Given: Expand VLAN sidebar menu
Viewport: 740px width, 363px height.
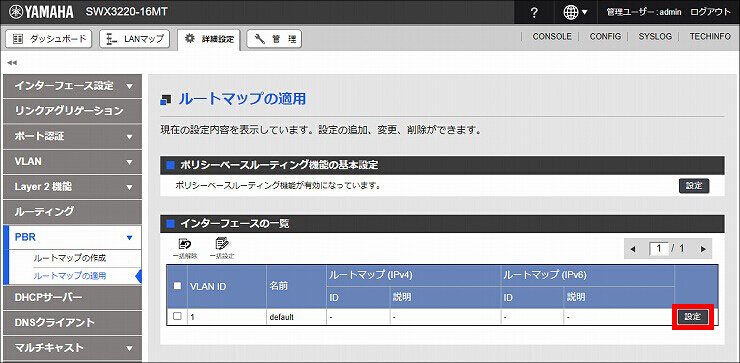Looking at the screenshot, I should coord(72,161).
